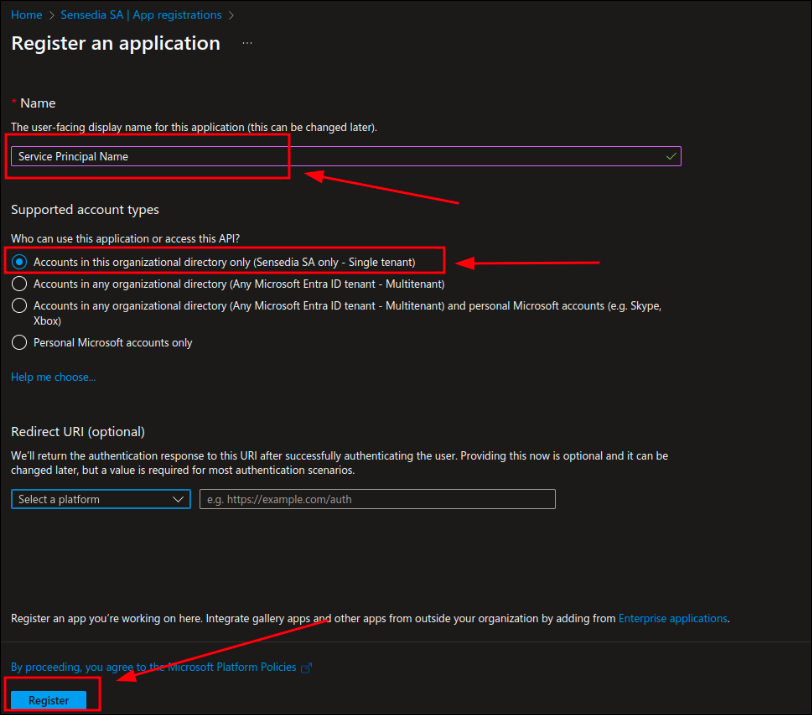Choose Accounts in any organizational directory Multitenant
Viewport: 812px width, 715px height.
19,284
